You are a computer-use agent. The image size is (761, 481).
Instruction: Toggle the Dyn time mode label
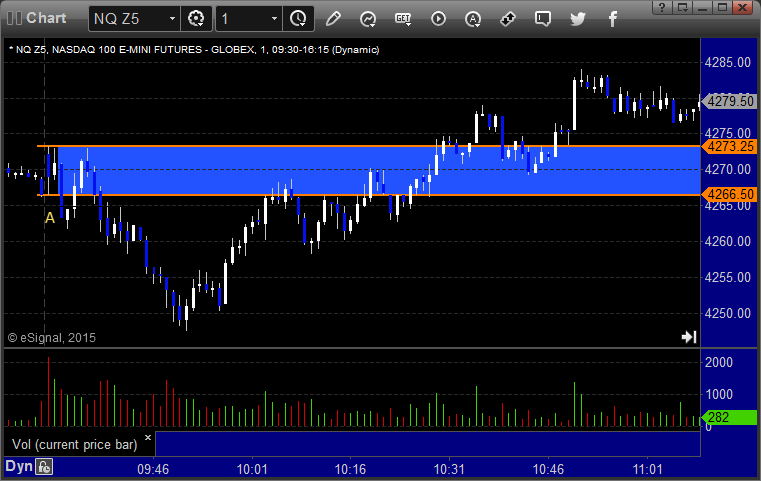(19, 466)
